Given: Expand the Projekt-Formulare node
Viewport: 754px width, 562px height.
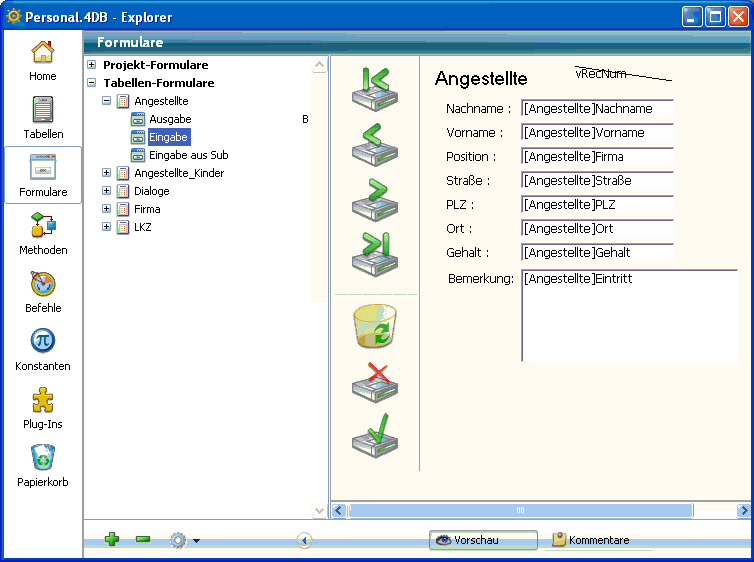Looking at the screenshot, I should click(92, 65).
